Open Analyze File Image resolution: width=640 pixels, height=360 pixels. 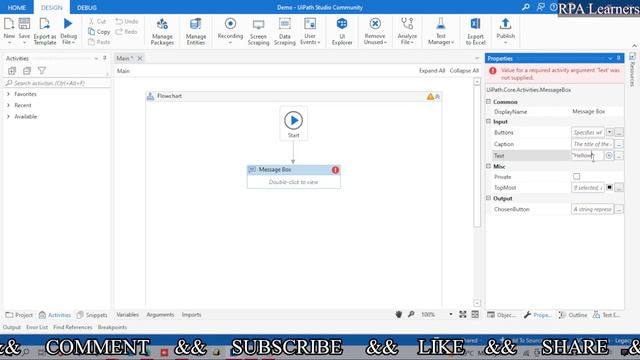click(x=407, y=31)
